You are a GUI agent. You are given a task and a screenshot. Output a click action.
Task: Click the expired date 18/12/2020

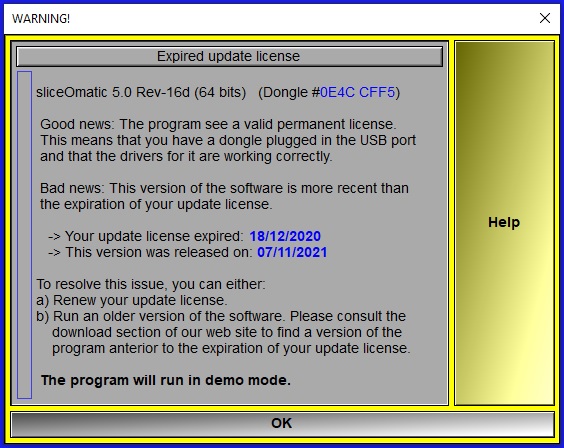[x=285, y=236]
